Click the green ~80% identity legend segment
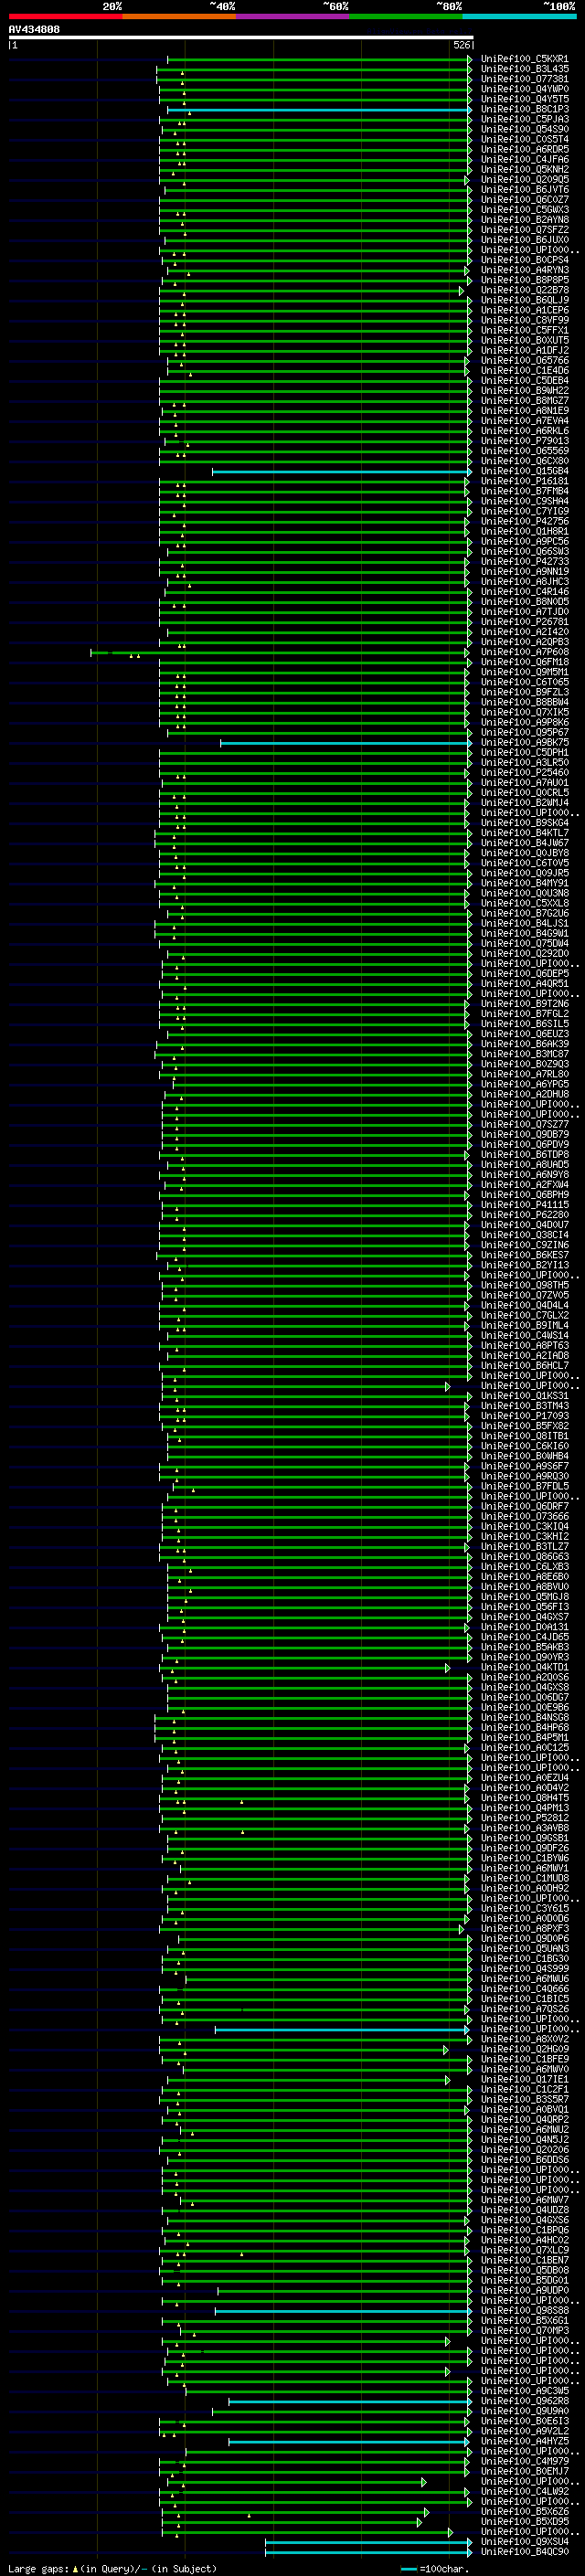The width and height of the screenshot is (585, 2576). click(406, 16)
